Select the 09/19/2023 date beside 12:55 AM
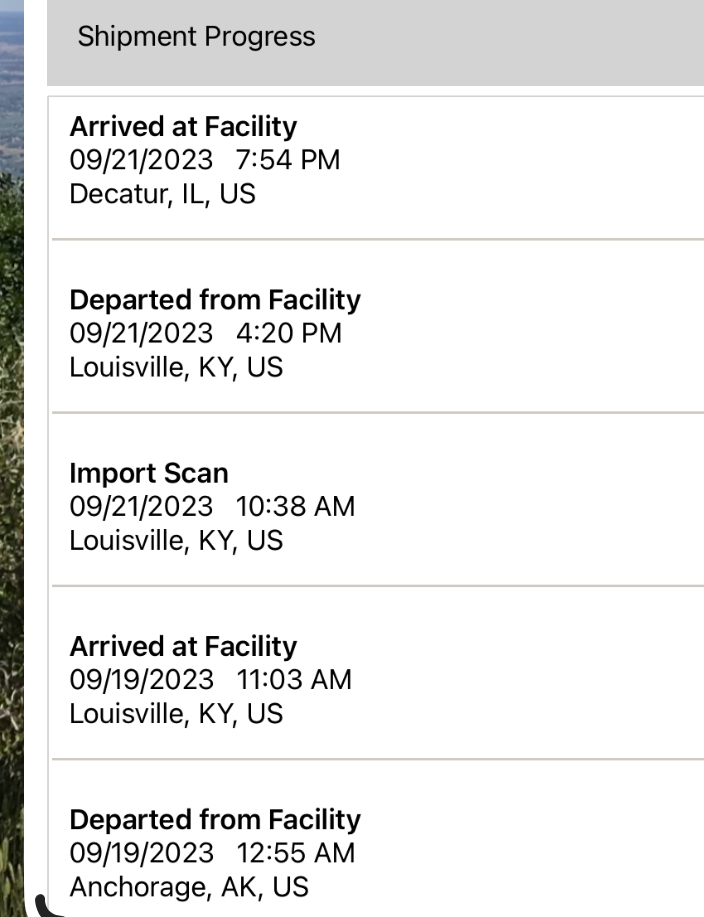704x917 pixels. coord(142,853)
